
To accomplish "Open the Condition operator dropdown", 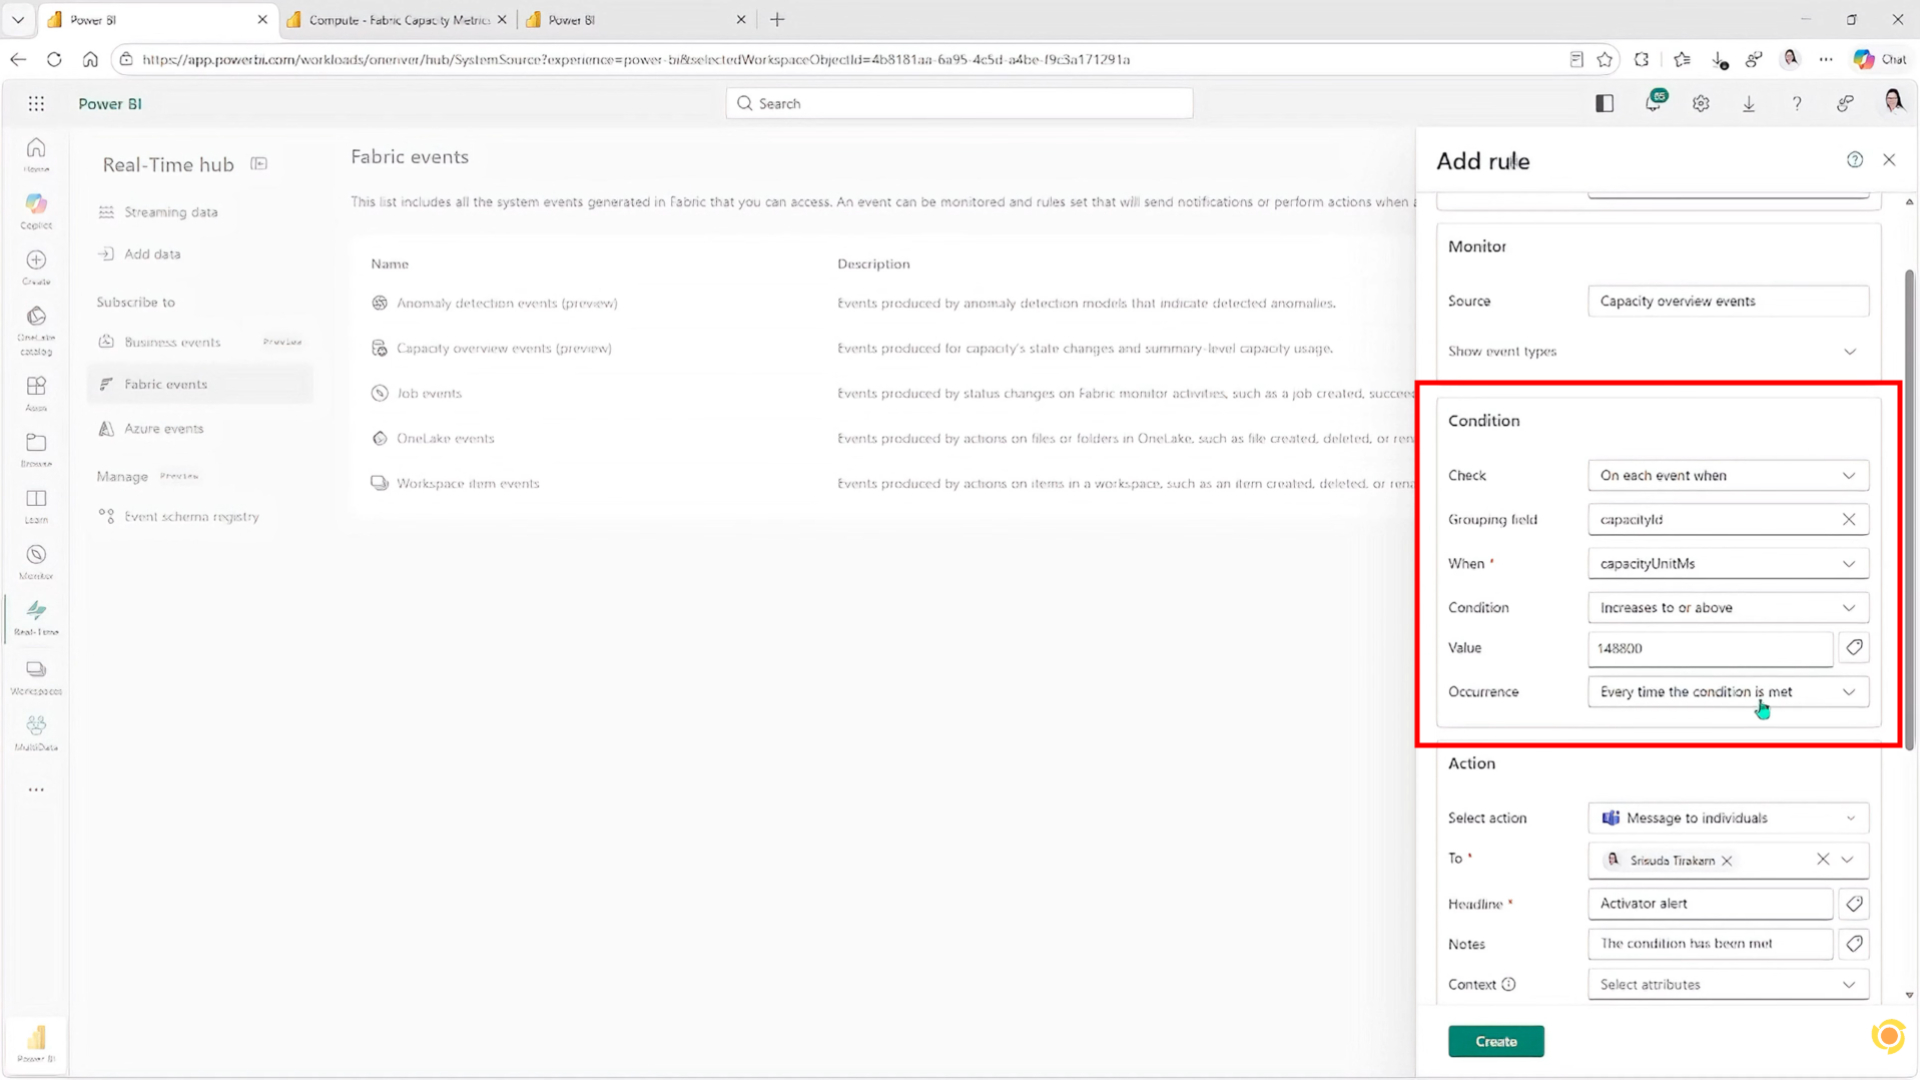I will coord(1728,608).
